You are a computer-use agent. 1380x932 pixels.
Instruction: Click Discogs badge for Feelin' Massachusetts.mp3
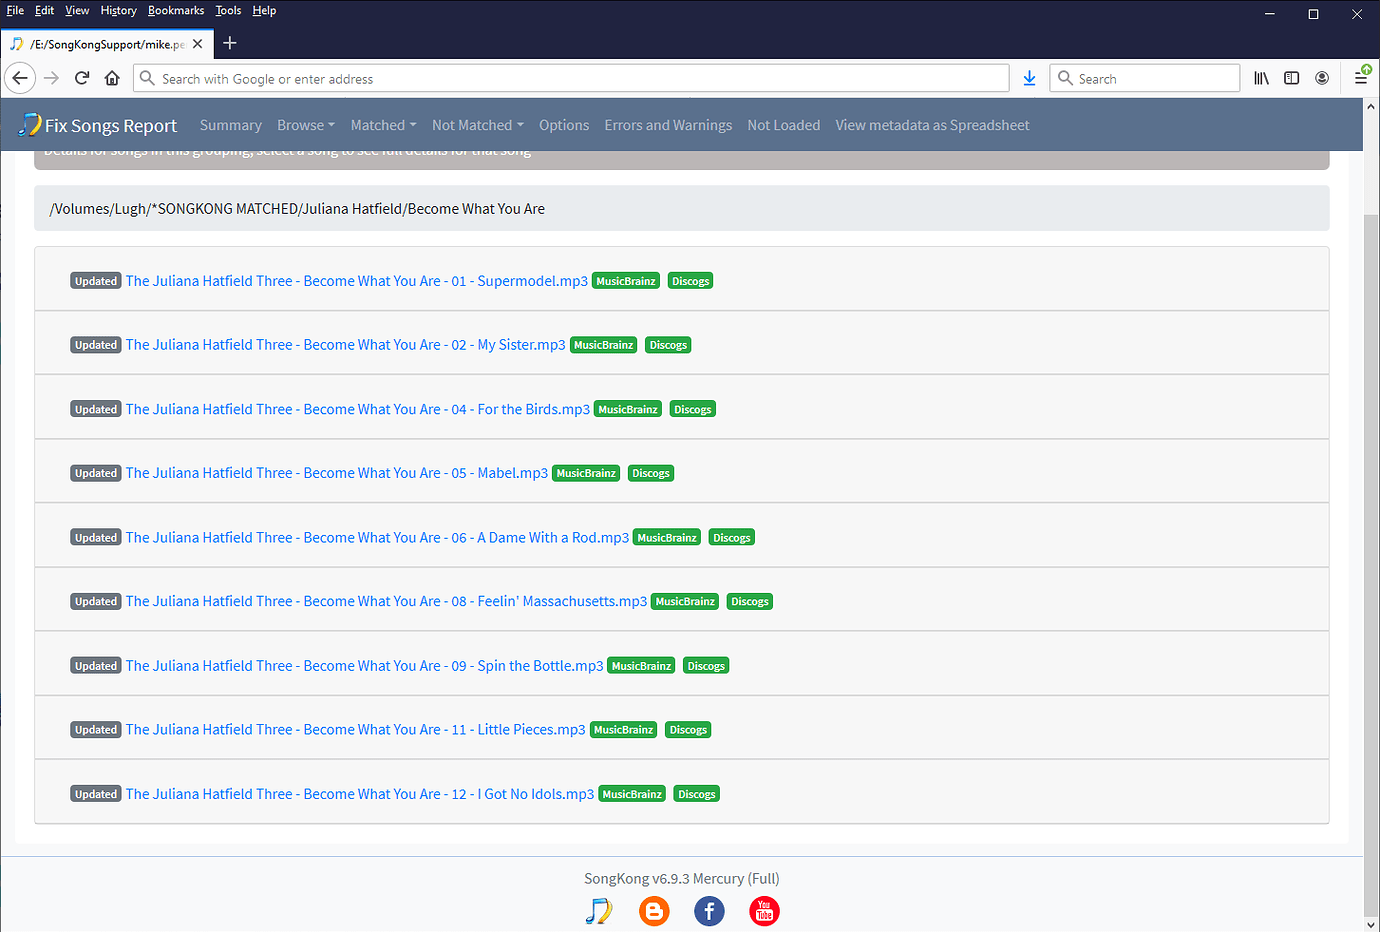pos(750,601)
